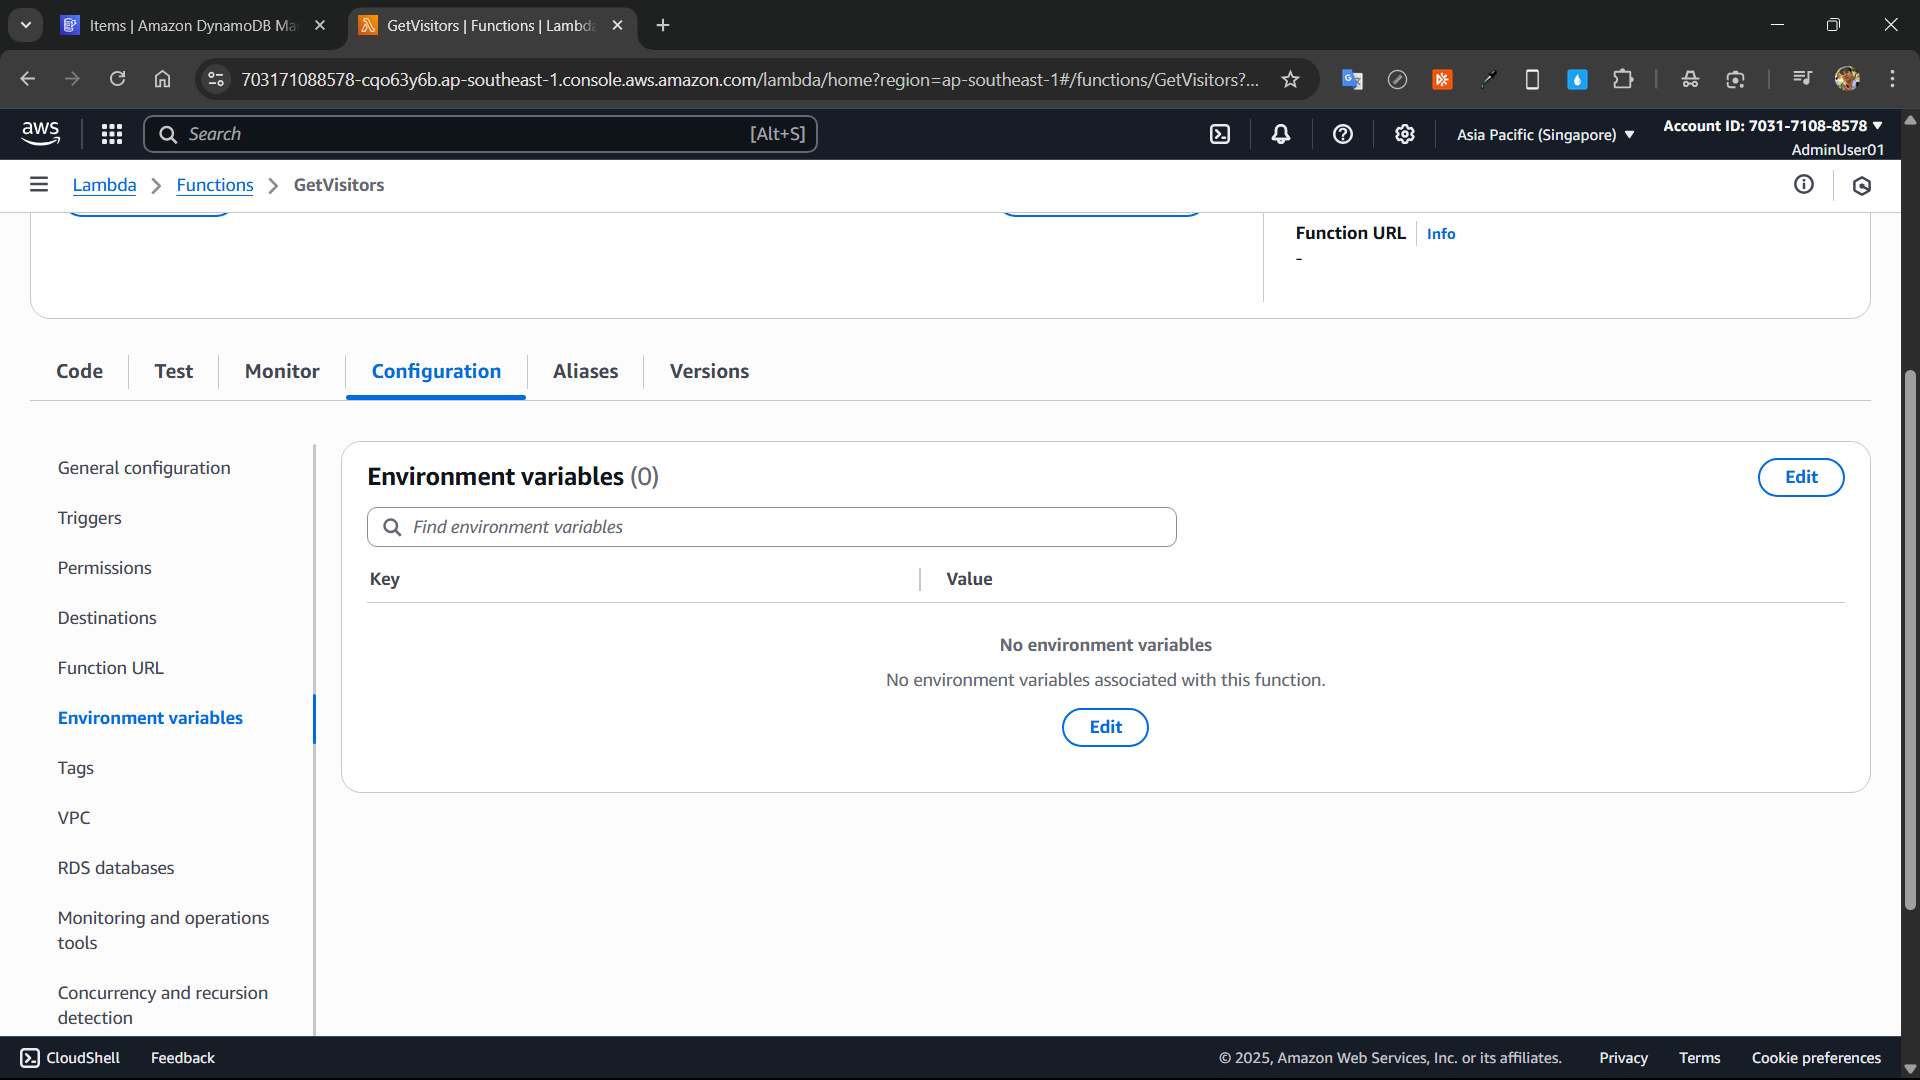Click the top-right Edit environment variables button
Screen dimensions: 1920x1080
1801,477
